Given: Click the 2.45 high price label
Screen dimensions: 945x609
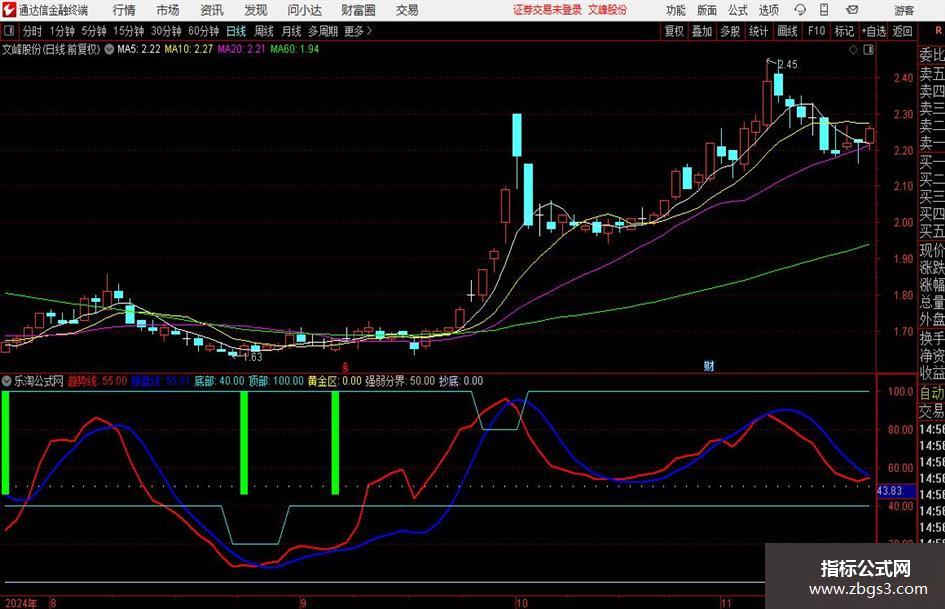Looking at the screenshot, I should pyautogui.click(x=788, y=64).
